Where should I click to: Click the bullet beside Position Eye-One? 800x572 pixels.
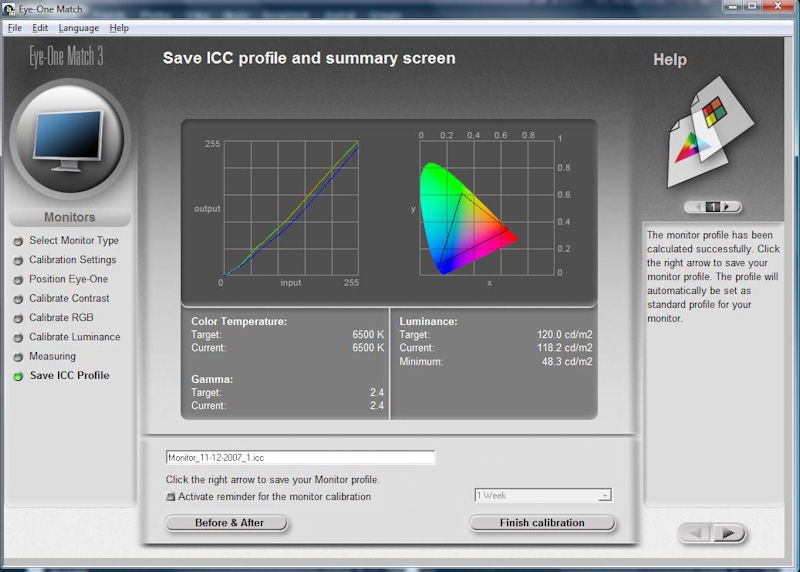pos(18,280)
